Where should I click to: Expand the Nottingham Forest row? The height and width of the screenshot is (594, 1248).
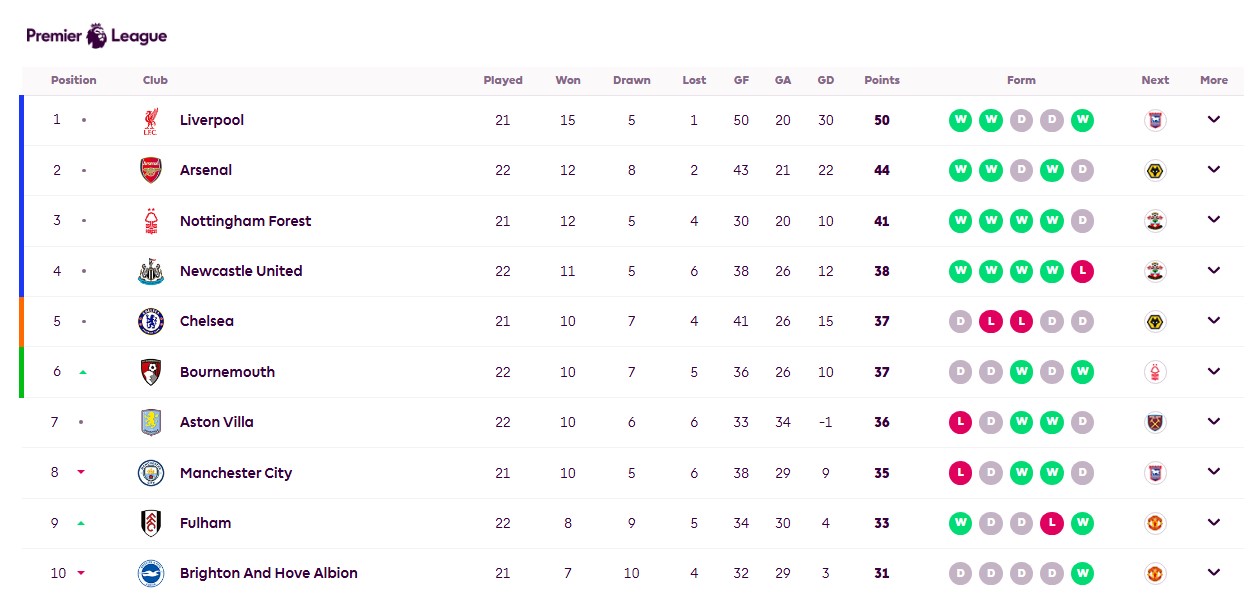[x=1214, y=220]
